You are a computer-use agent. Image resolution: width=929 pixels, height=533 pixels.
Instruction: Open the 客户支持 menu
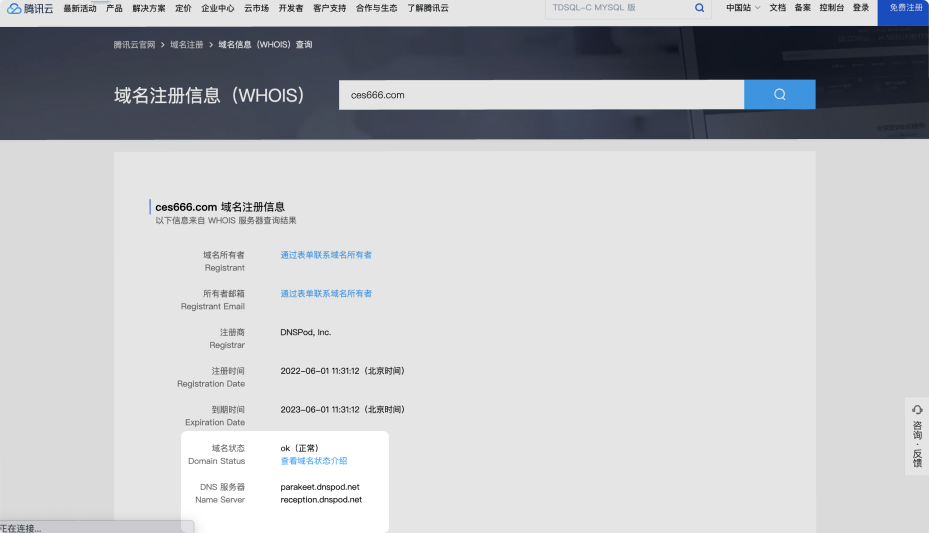pos(329,8)
